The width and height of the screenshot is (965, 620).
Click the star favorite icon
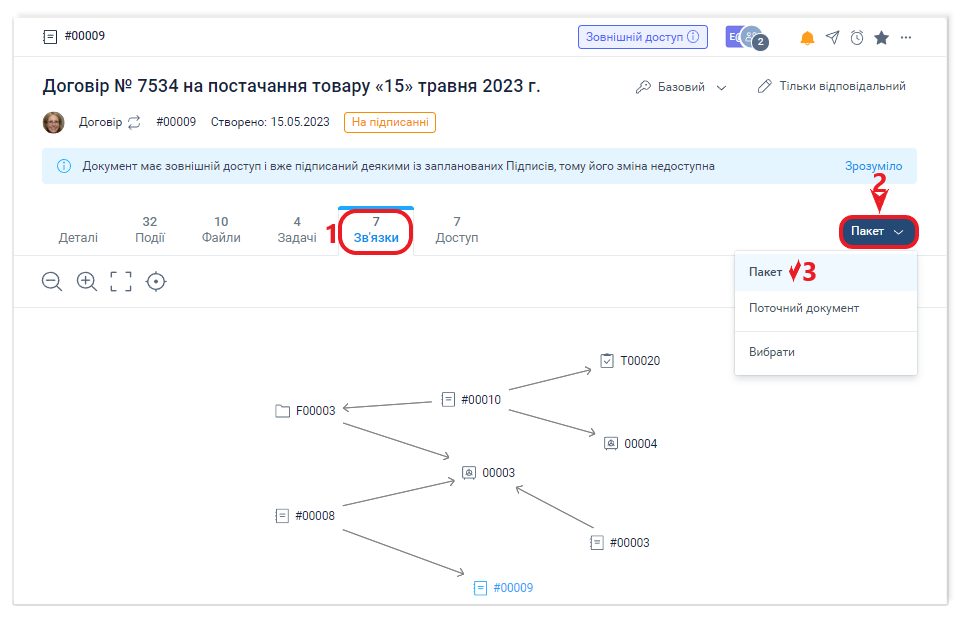(x=881, y=38)
